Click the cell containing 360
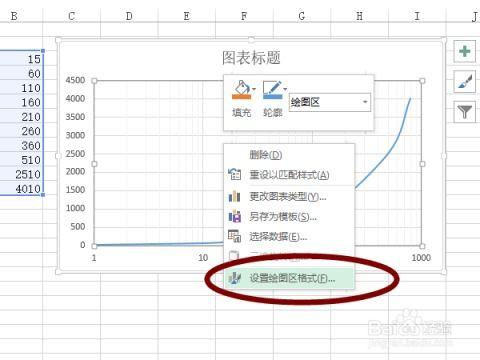The width and height of the screenshot is (480, 360). pos(21,145)
